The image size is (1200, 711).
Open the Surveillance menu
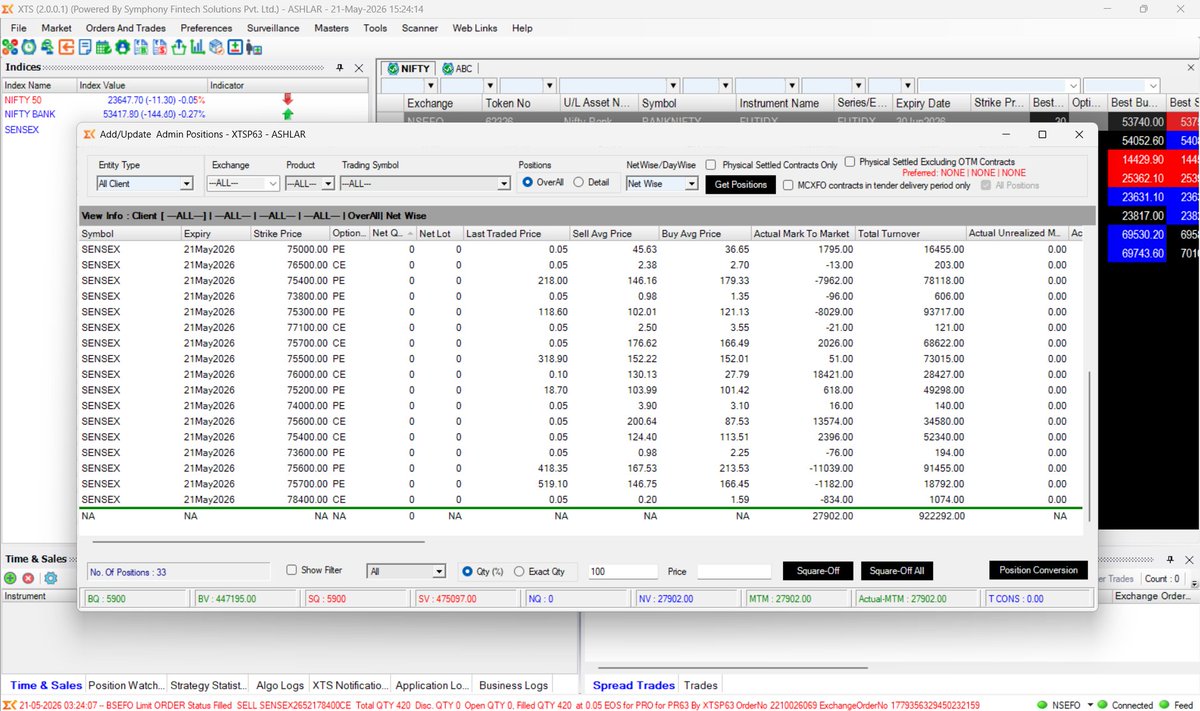pyautogui.click(x=273, y=28)
